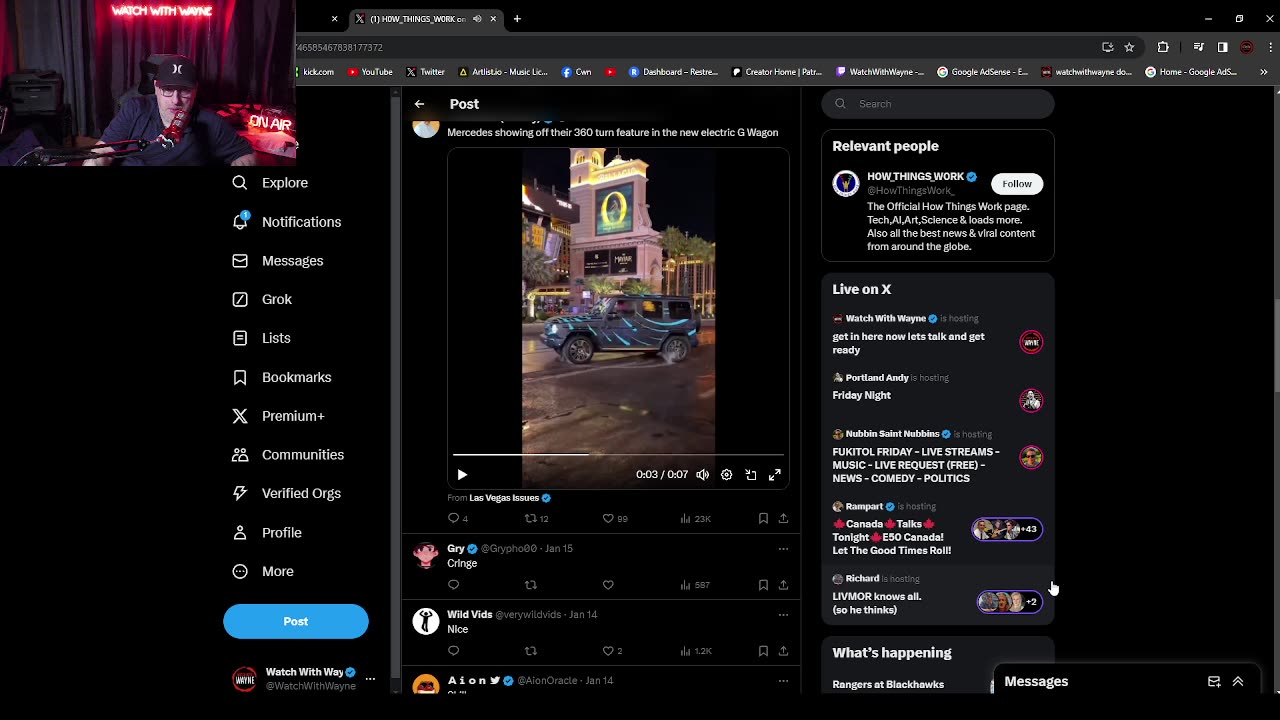Bookmark this page with star icon
Screen dimensions: 1280x720
(1129, 47)
